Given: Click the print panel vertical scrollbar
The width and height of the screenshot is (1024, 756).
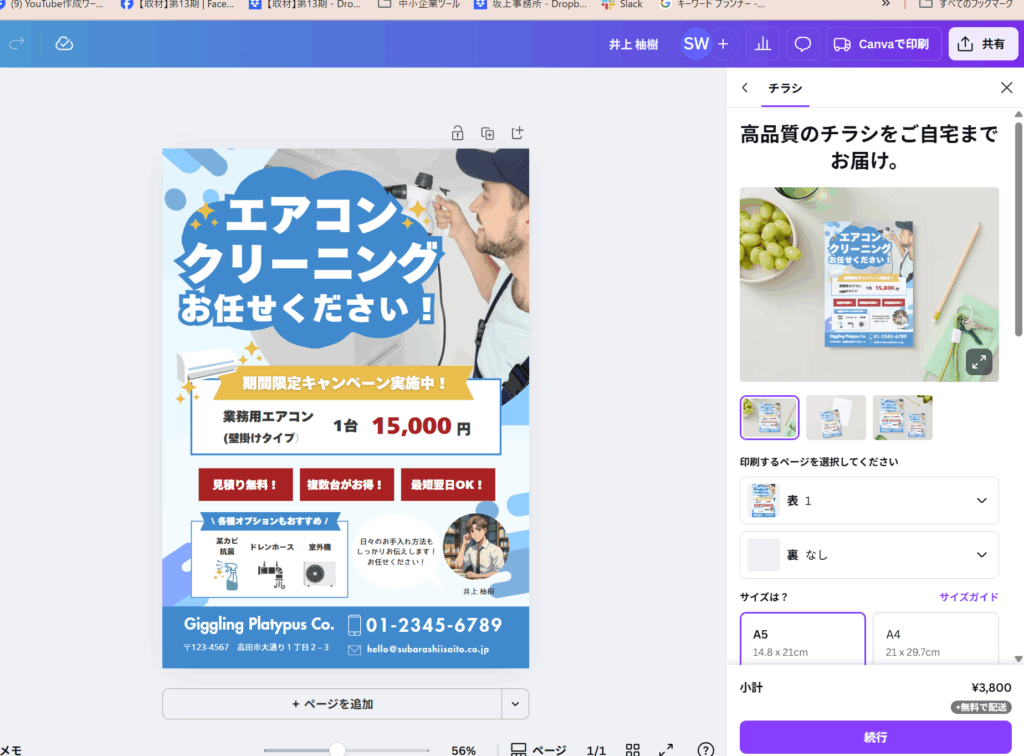Looking at the screenshot, I should click(1018, 228).
